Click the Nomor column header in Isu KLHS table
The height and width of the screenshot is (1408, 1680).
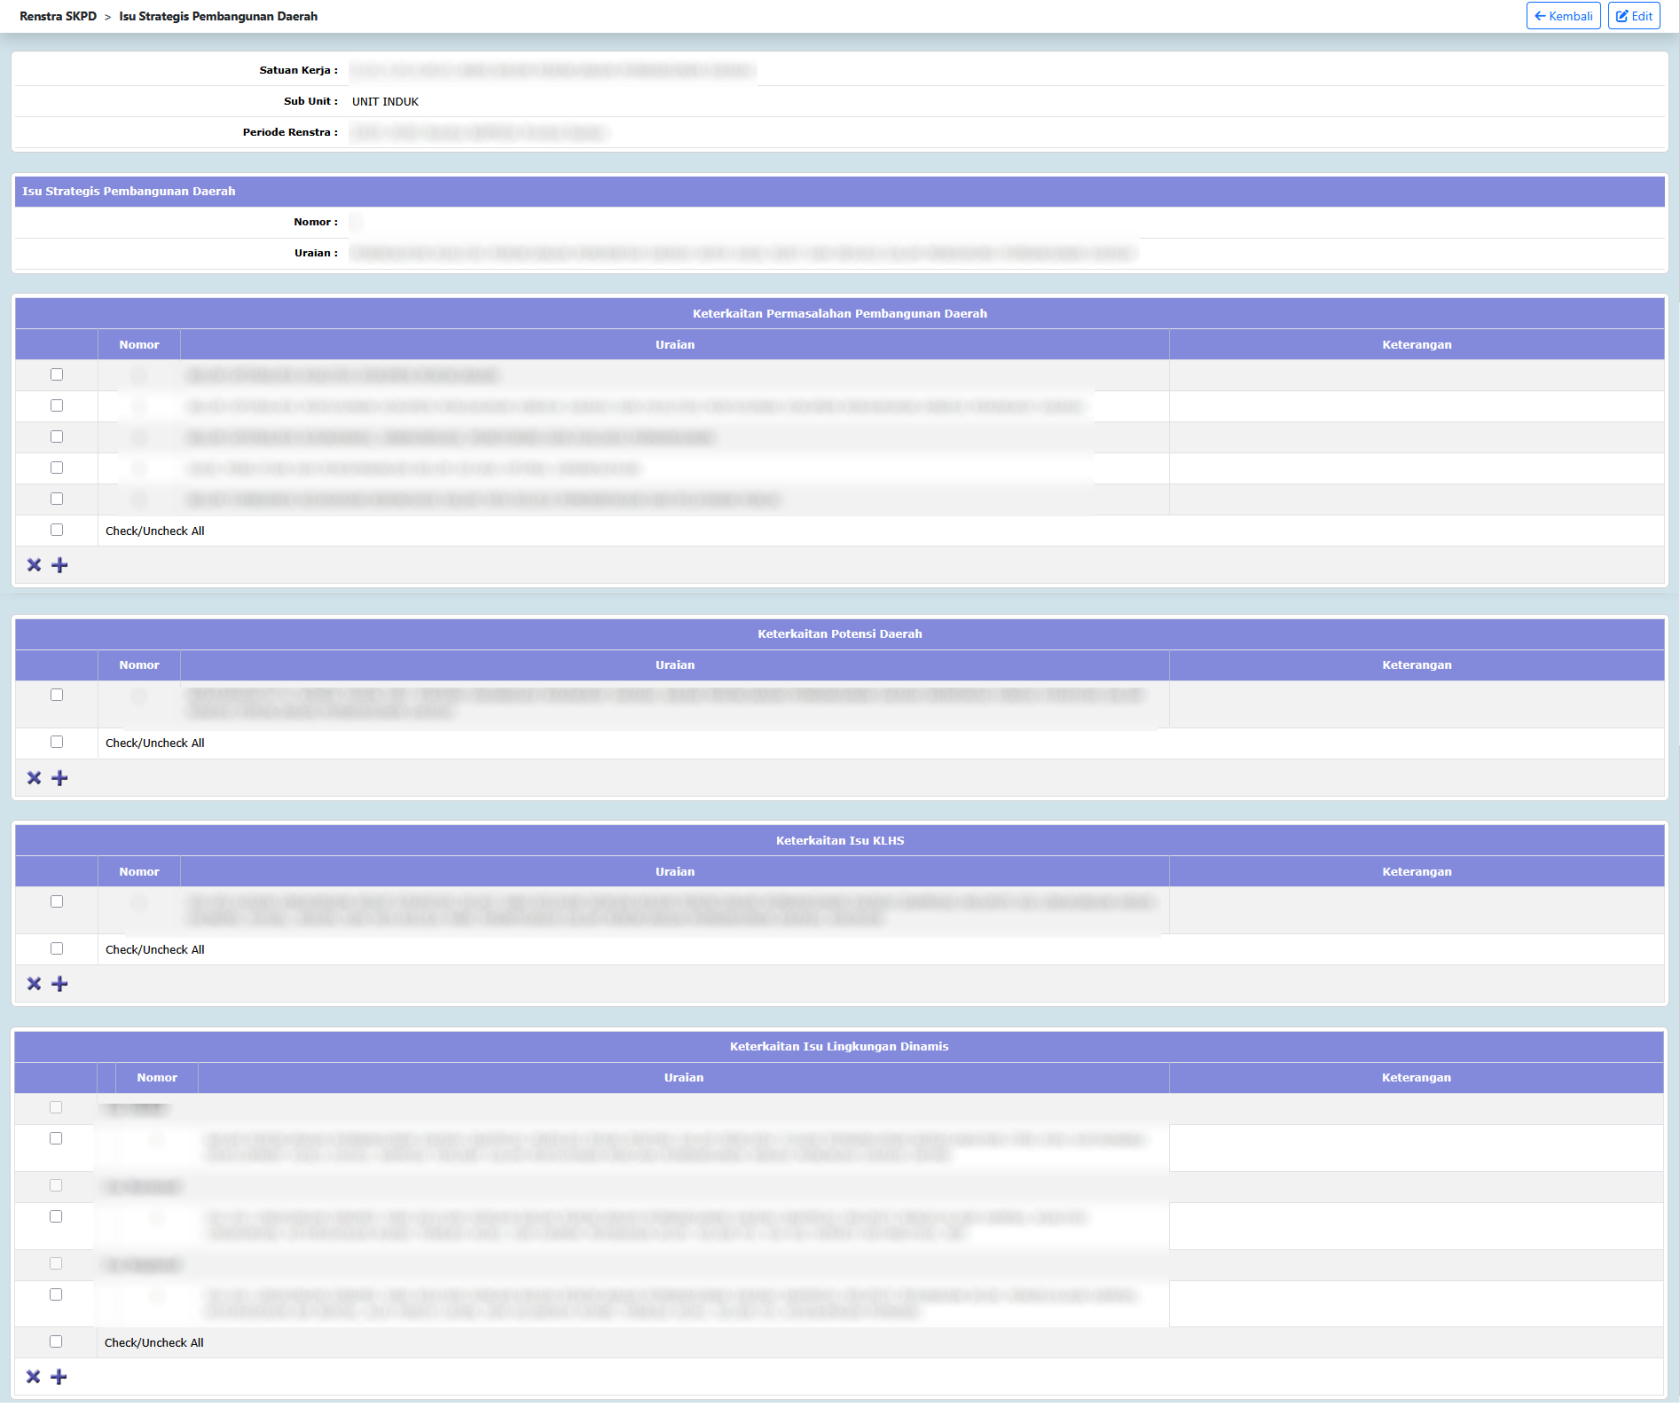139,872
